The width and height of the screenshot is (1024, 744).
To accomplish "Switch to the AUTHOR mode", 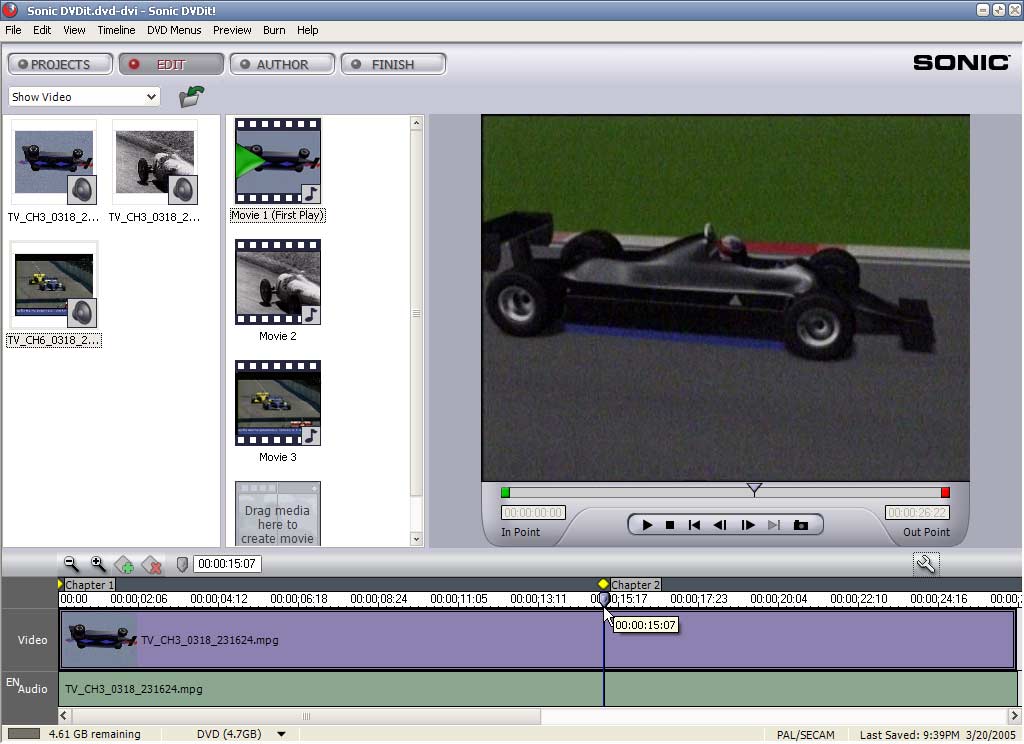I will 283,64.
